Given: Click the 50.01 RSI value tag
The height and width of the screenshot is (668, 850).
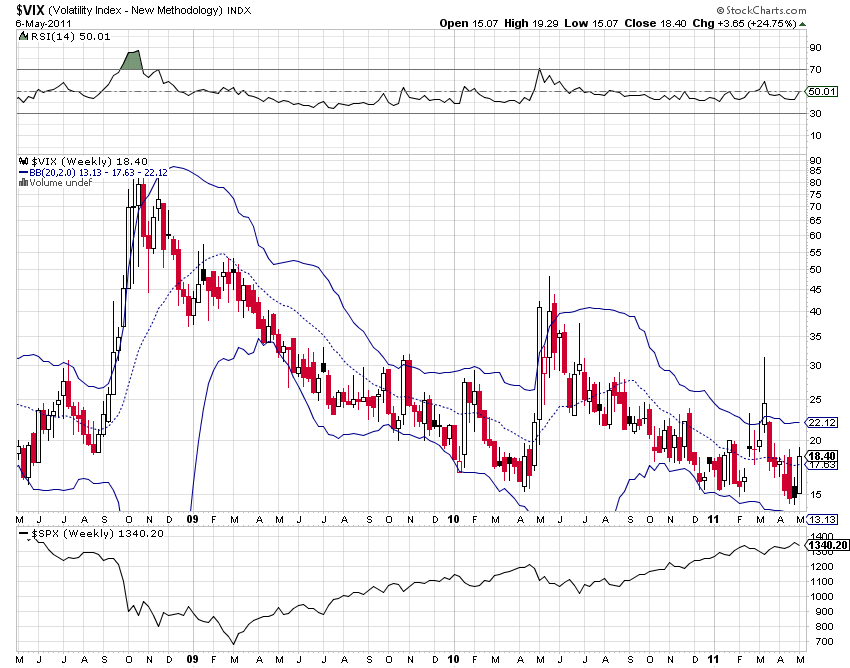Looking at the screenshot, I should (820, 91).
